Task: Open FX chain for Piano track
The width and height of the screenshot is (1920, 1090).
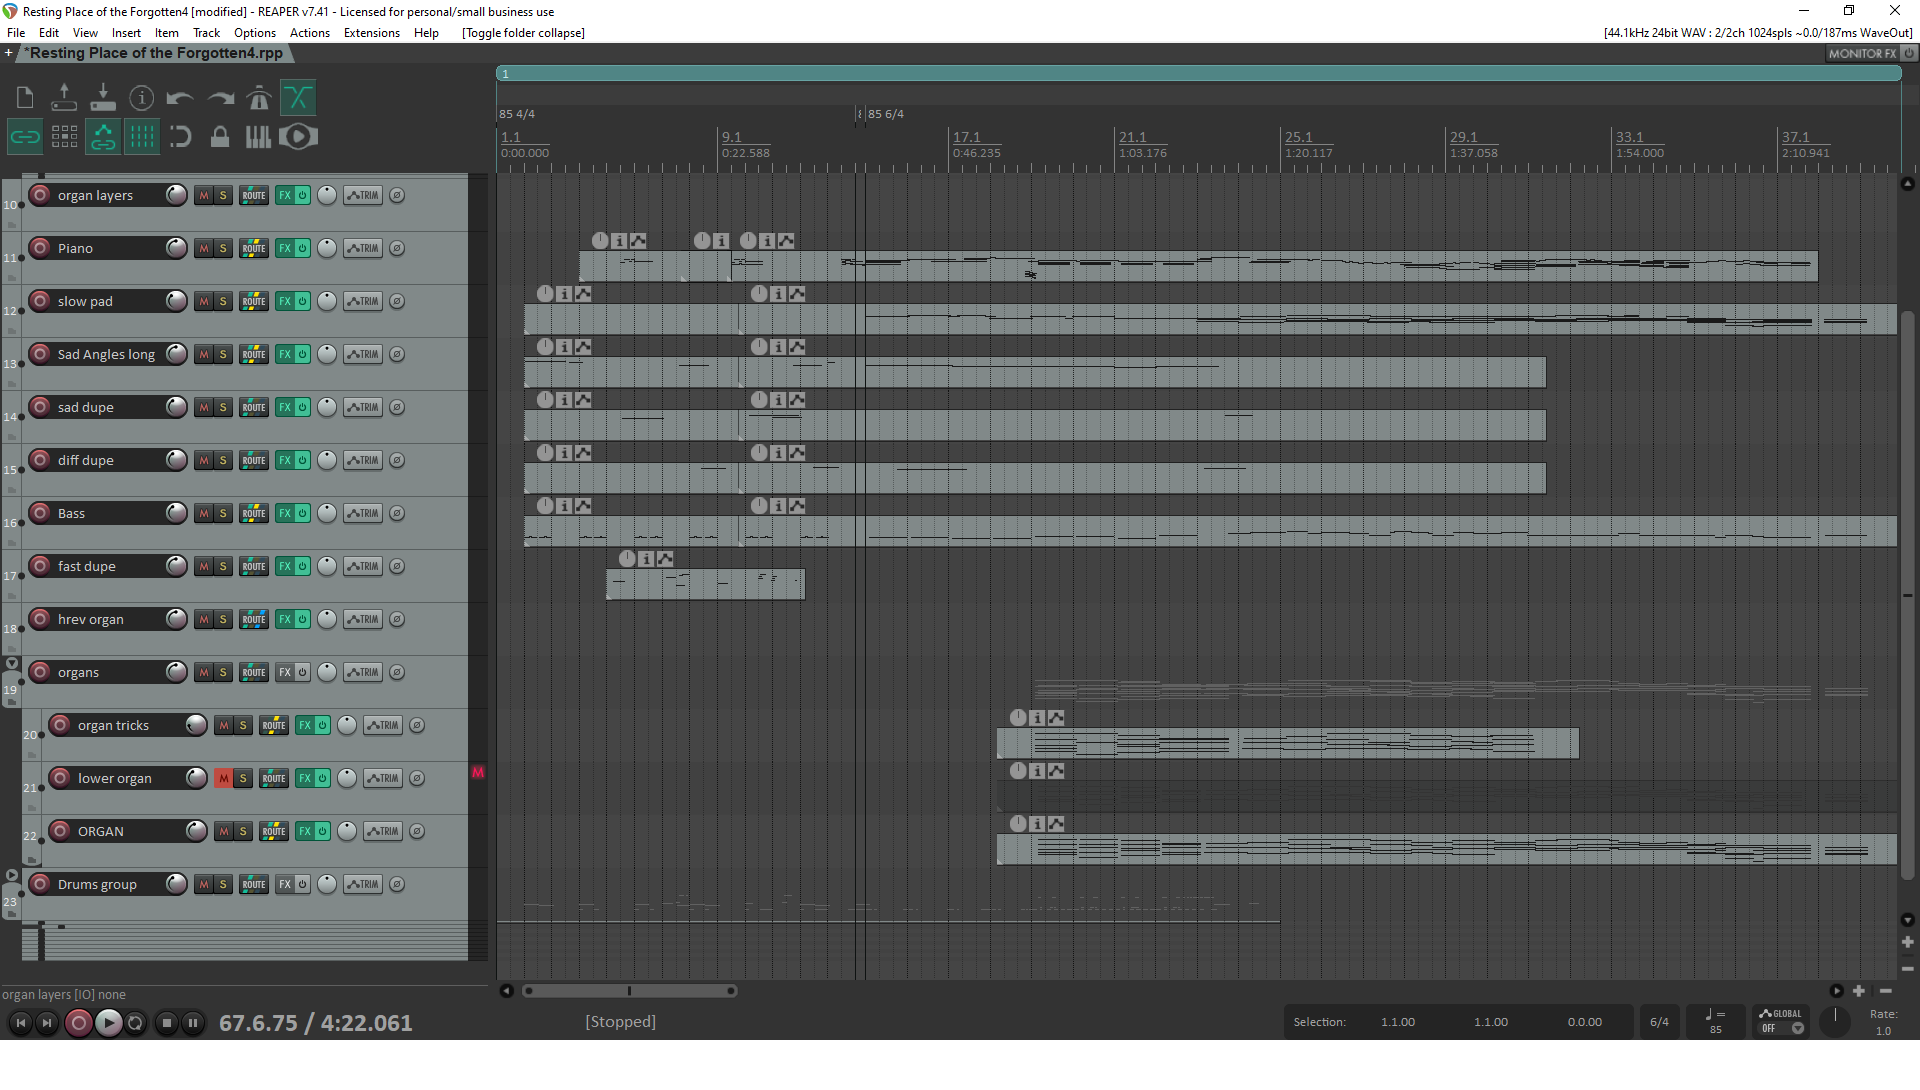Action: click(285, 248)
